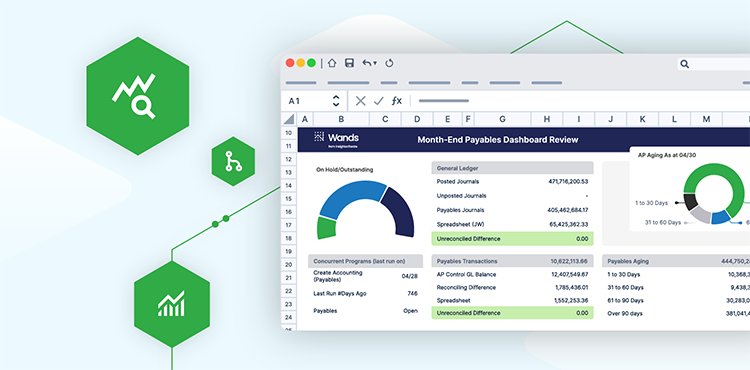The image size is (750, 370).
Task: Click the Last Run #Days Ago label
Action: (x=340, y=294)
